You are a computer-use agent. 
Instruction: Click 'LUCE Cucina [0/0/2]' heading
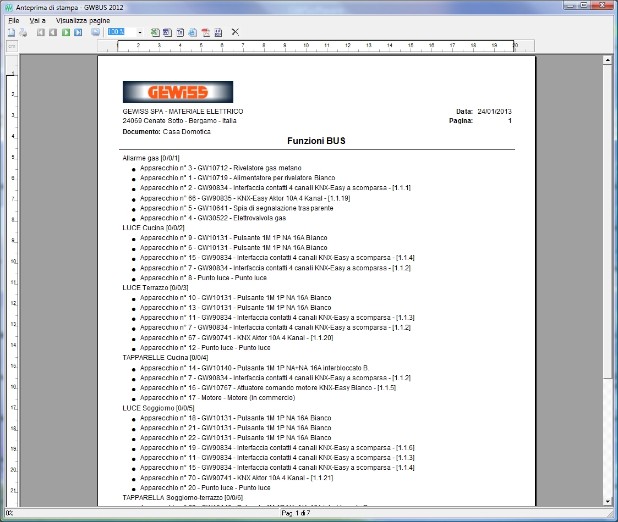(x=153, y=227)
